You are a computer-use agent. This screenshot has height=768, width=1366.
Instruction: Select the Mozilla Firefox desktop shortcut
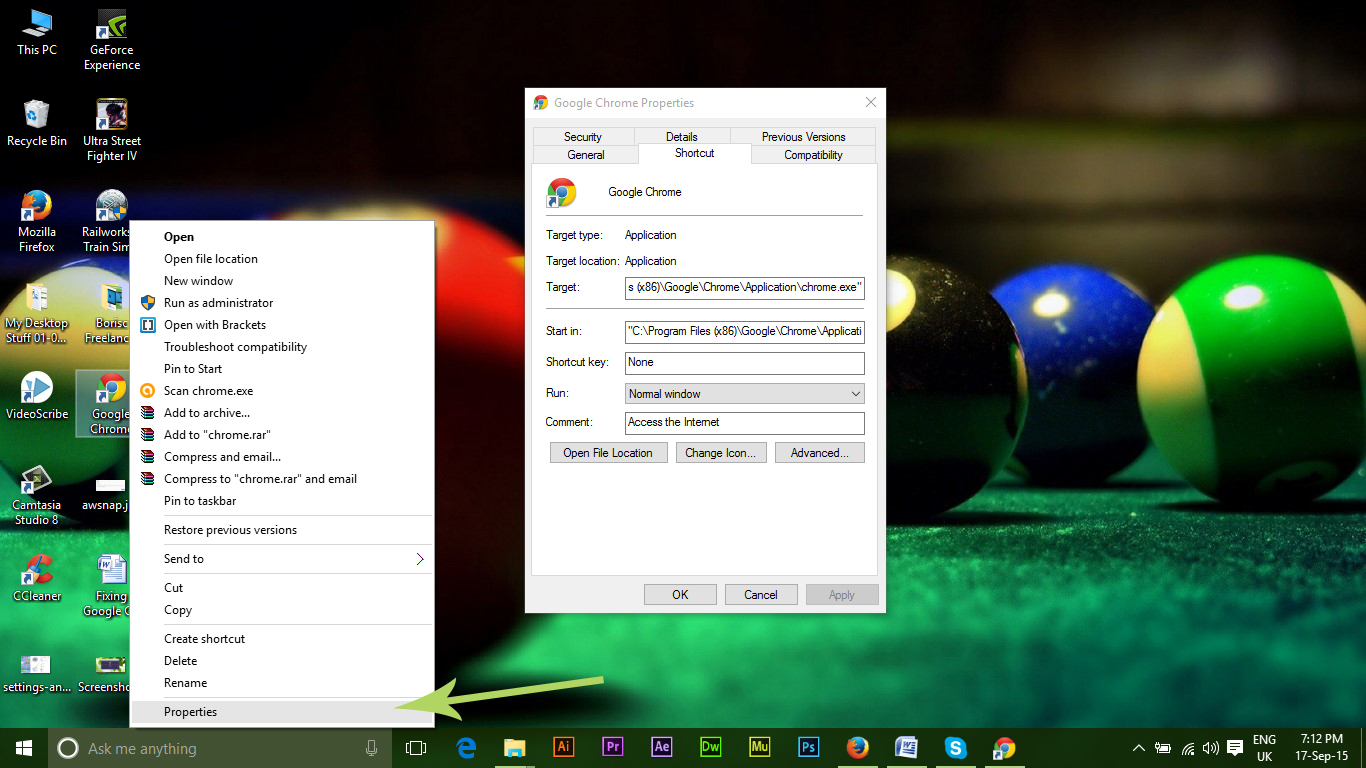[37, 221]
